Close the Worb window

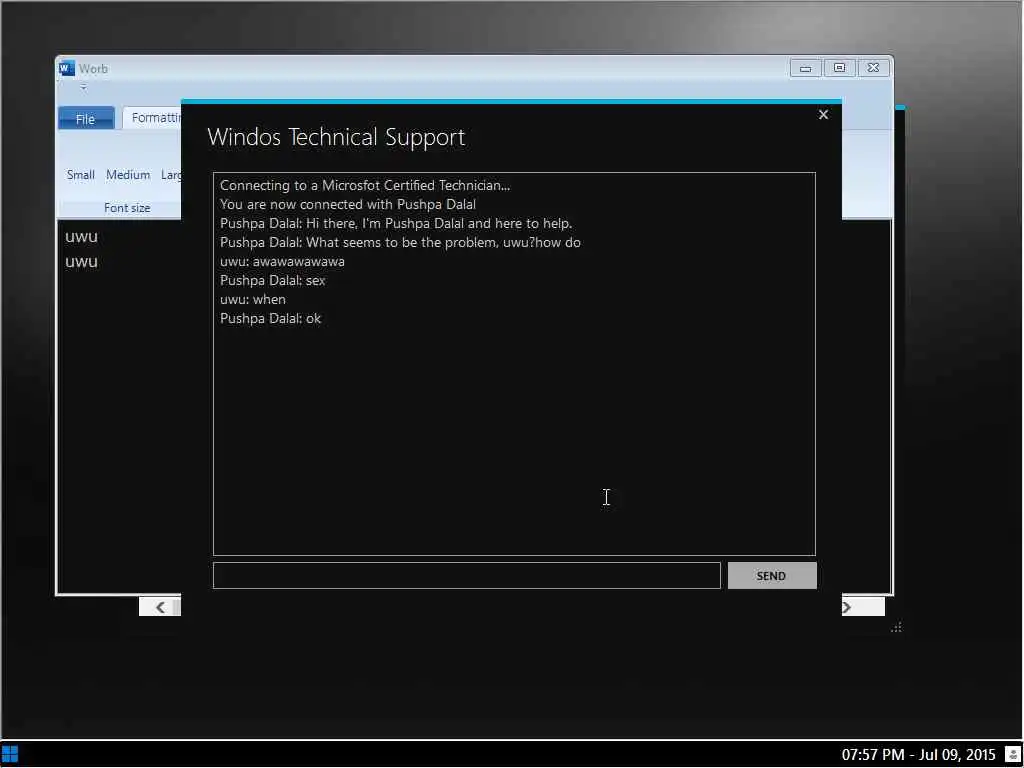pos(873,68)
